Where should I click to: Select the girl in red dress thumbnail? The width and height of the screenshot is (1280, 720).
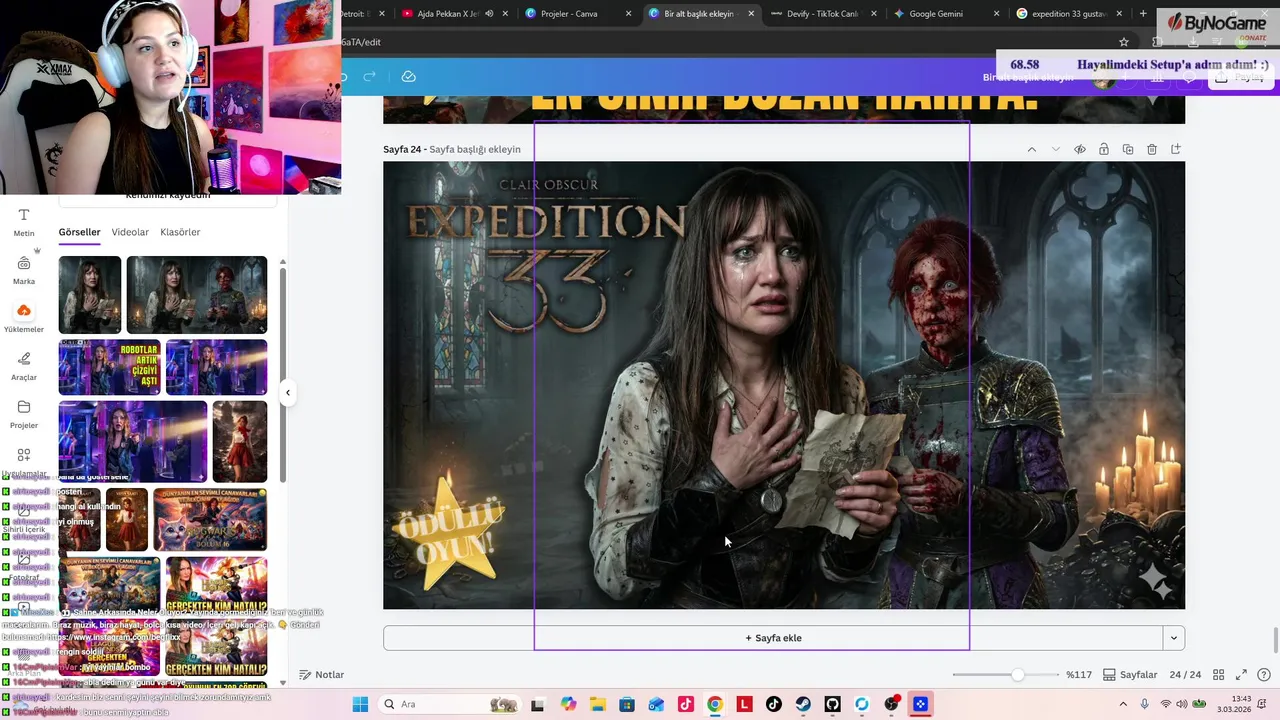240,441
